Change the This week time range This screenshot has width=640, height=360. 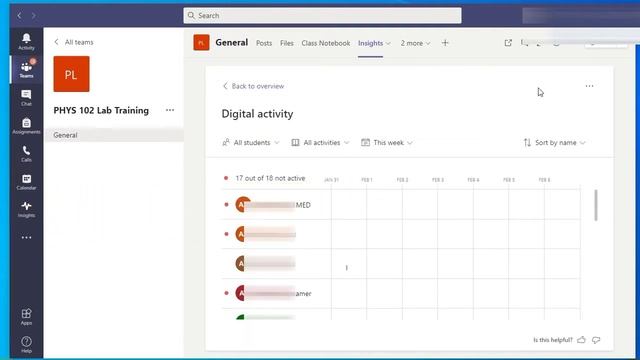point(387,142)
